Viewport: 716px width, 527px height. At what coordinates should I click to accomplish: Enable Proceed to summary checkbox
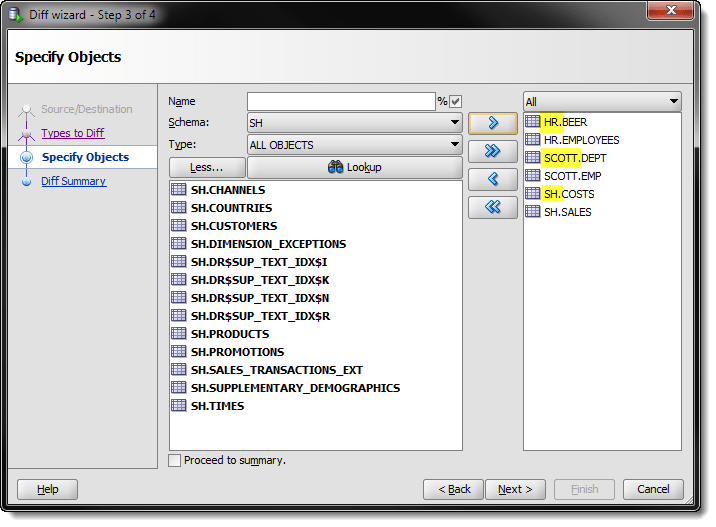(x=174, y=460)
